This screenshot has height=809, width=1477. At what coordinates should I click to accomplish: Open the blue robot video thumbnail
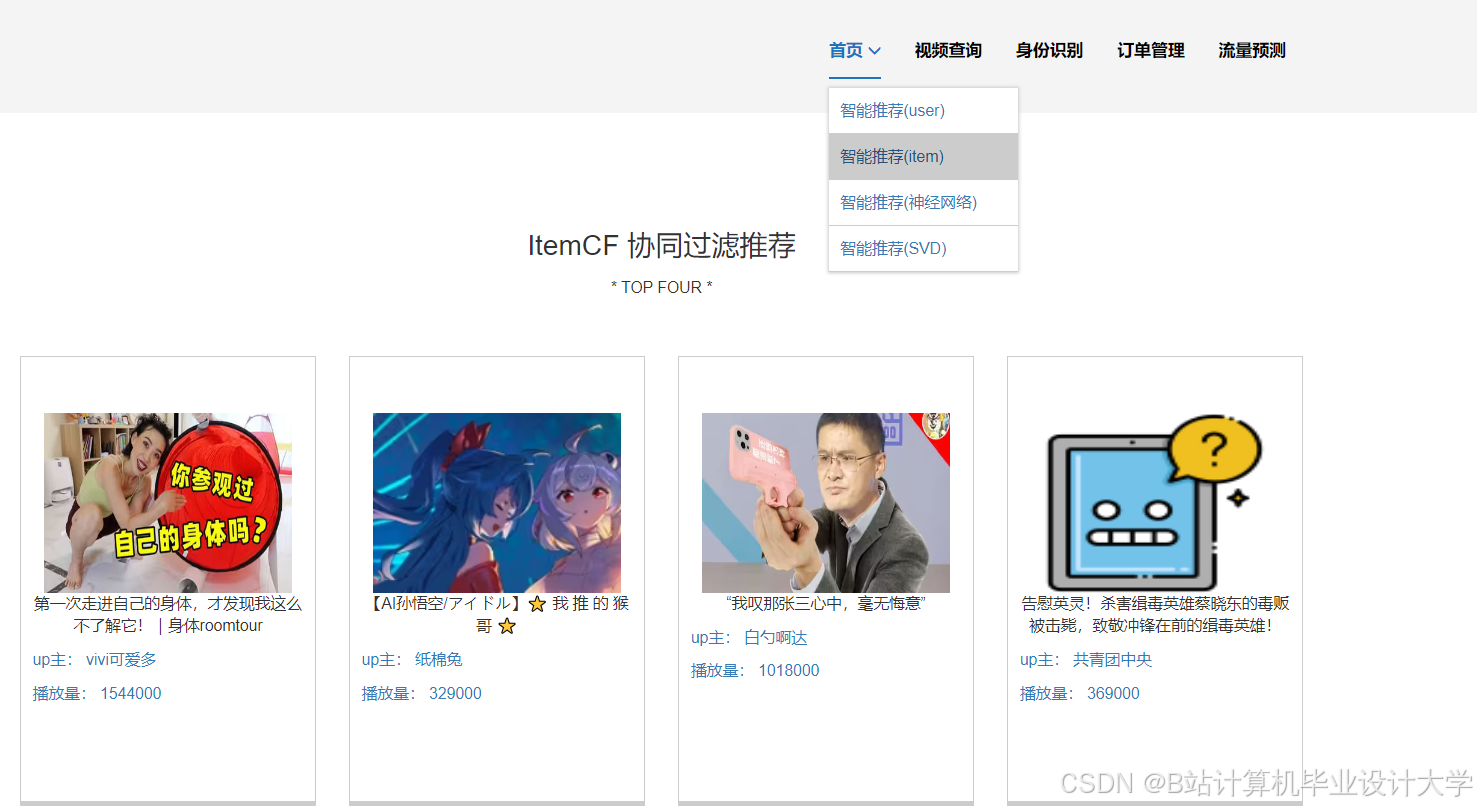point(1154,503)
